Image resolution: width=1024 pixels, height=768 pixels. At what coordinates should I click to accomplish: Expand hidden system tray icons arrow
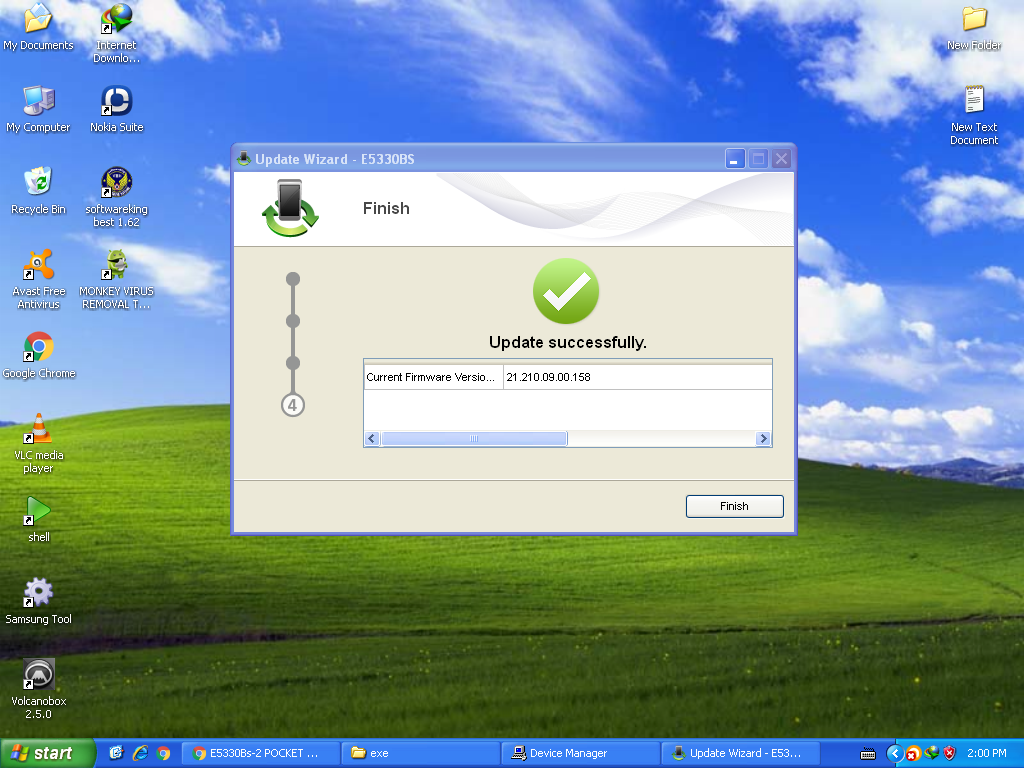pyautogui.click(x=894, y=753)
